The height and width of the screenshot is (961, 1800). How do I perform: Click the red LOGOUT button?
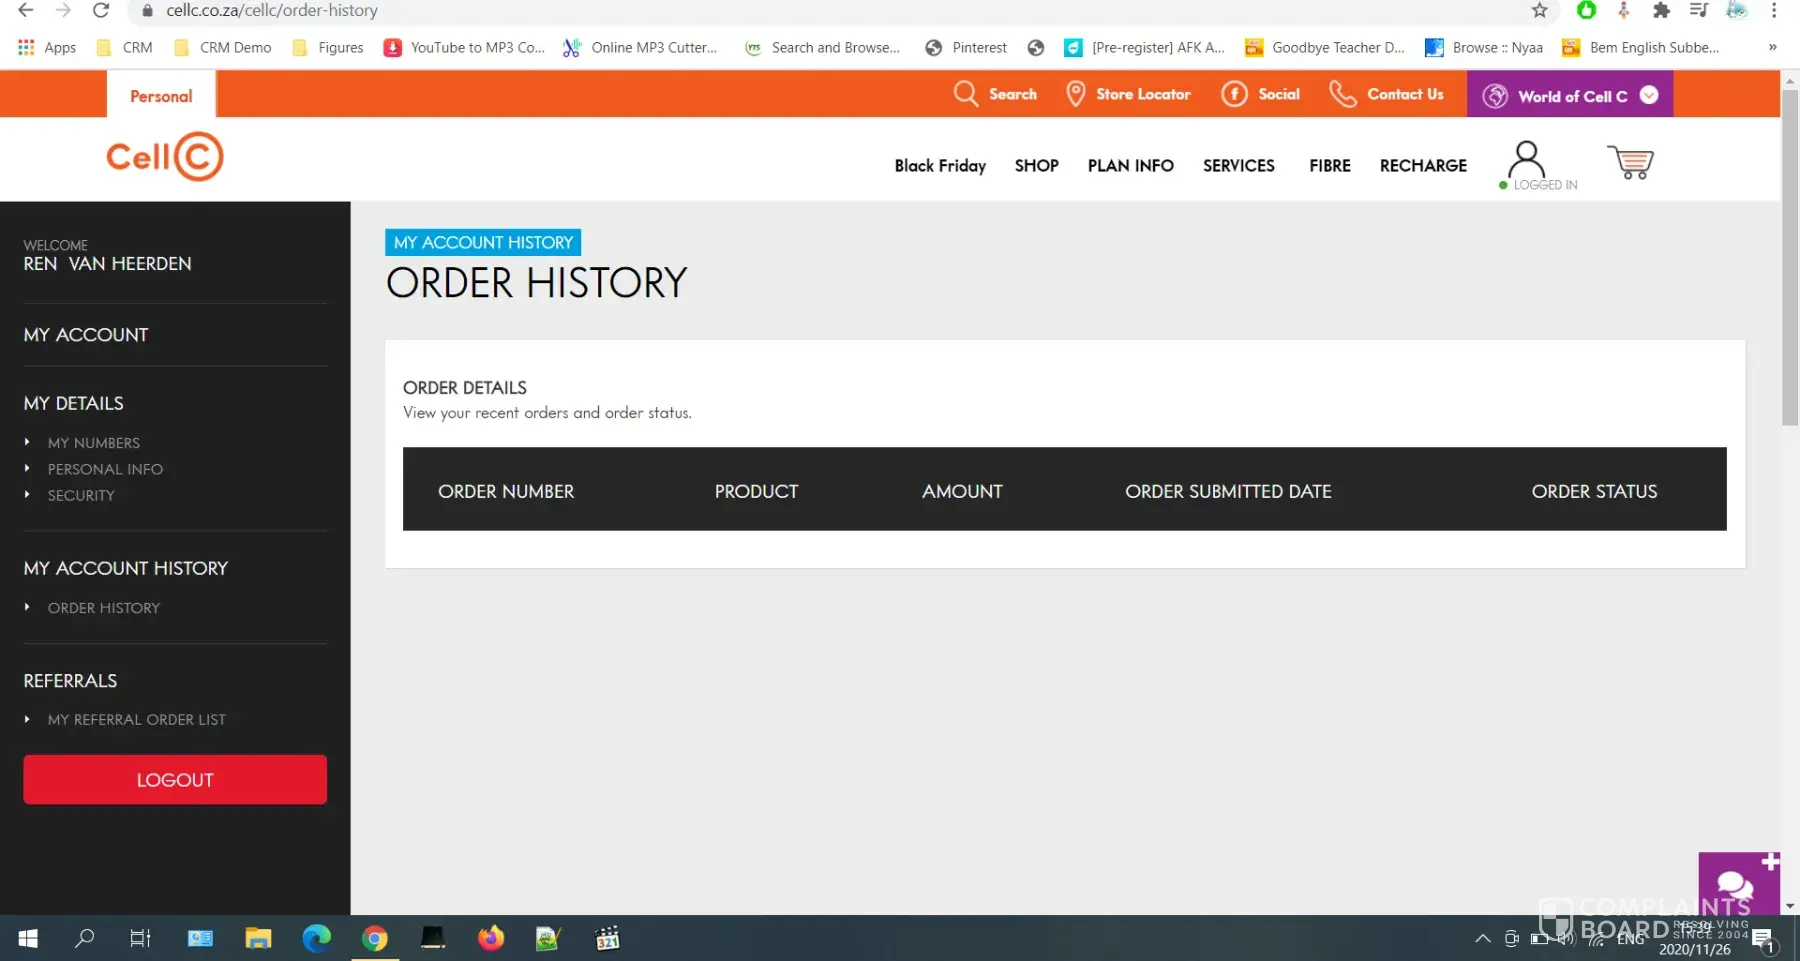(x=175, y=779)
